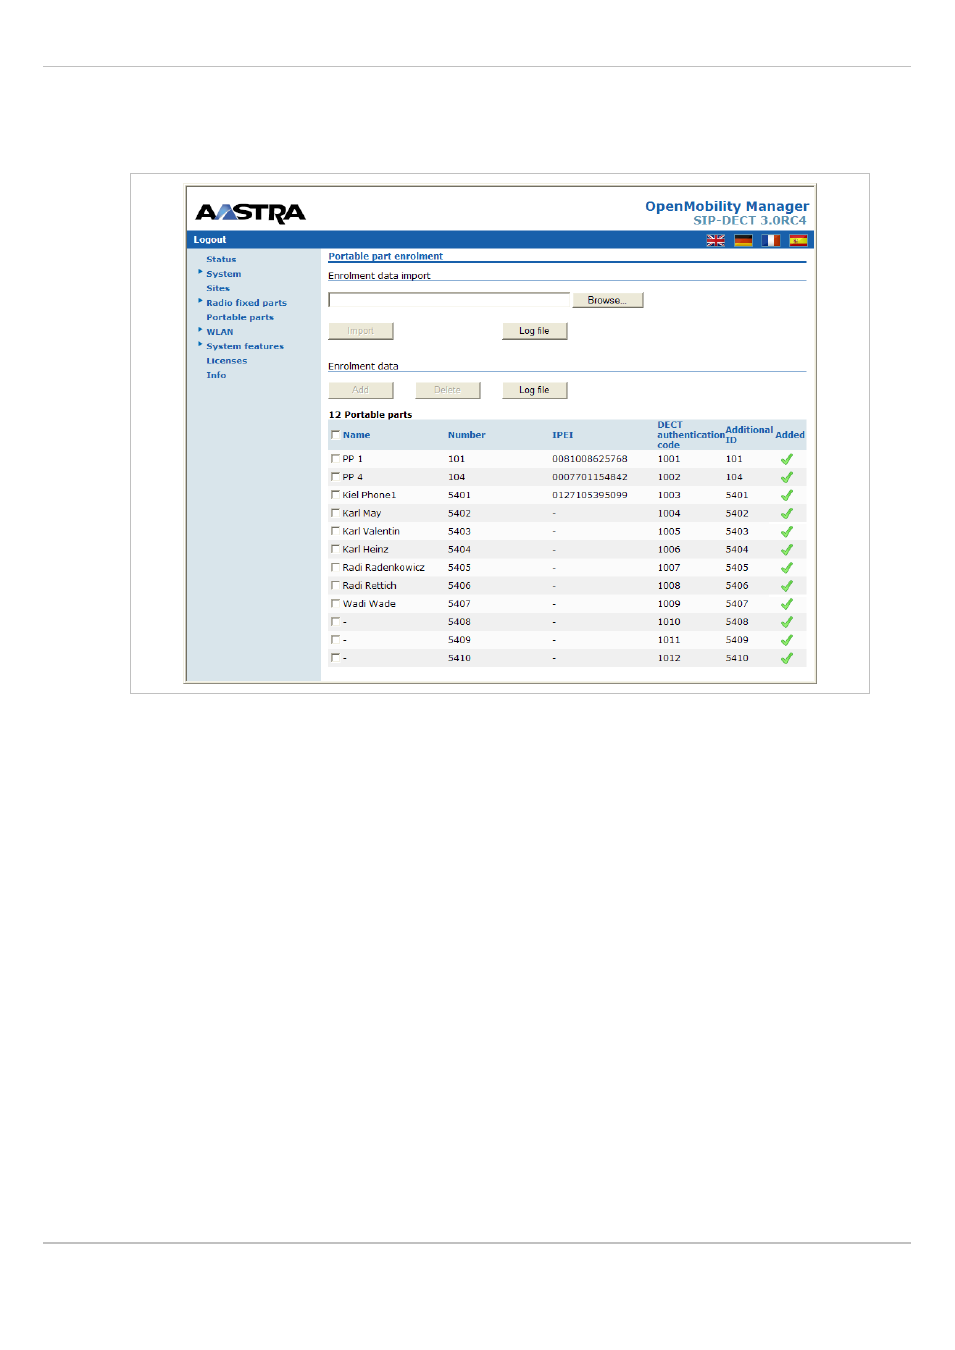Viewport: 955px width, 1350px height.
Task: Check the box for PP 1
Action: pos(335,458)
